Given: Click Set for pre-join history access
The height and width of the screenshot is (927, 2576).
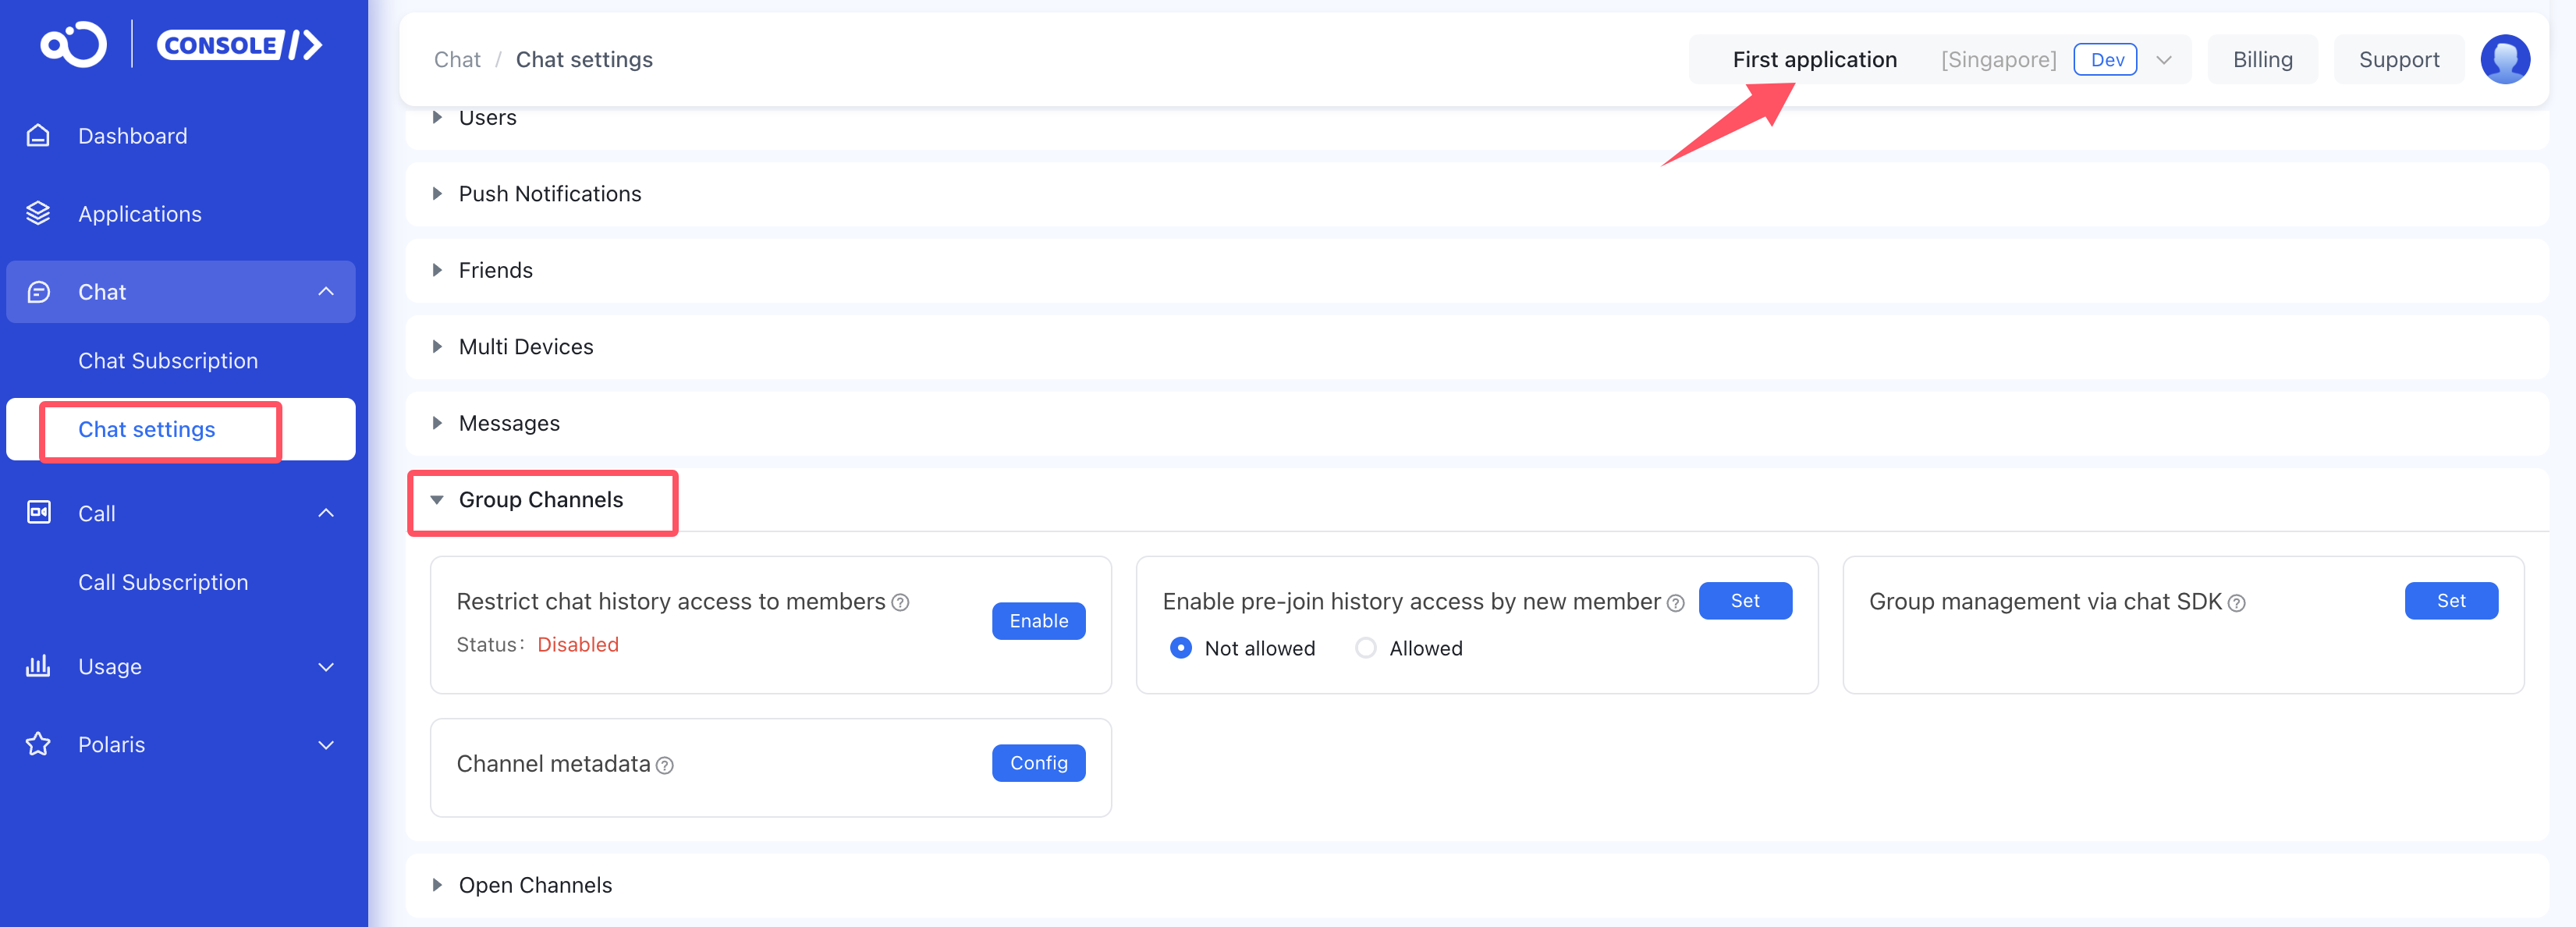Looking at the screenshot, I should 1745,601.
